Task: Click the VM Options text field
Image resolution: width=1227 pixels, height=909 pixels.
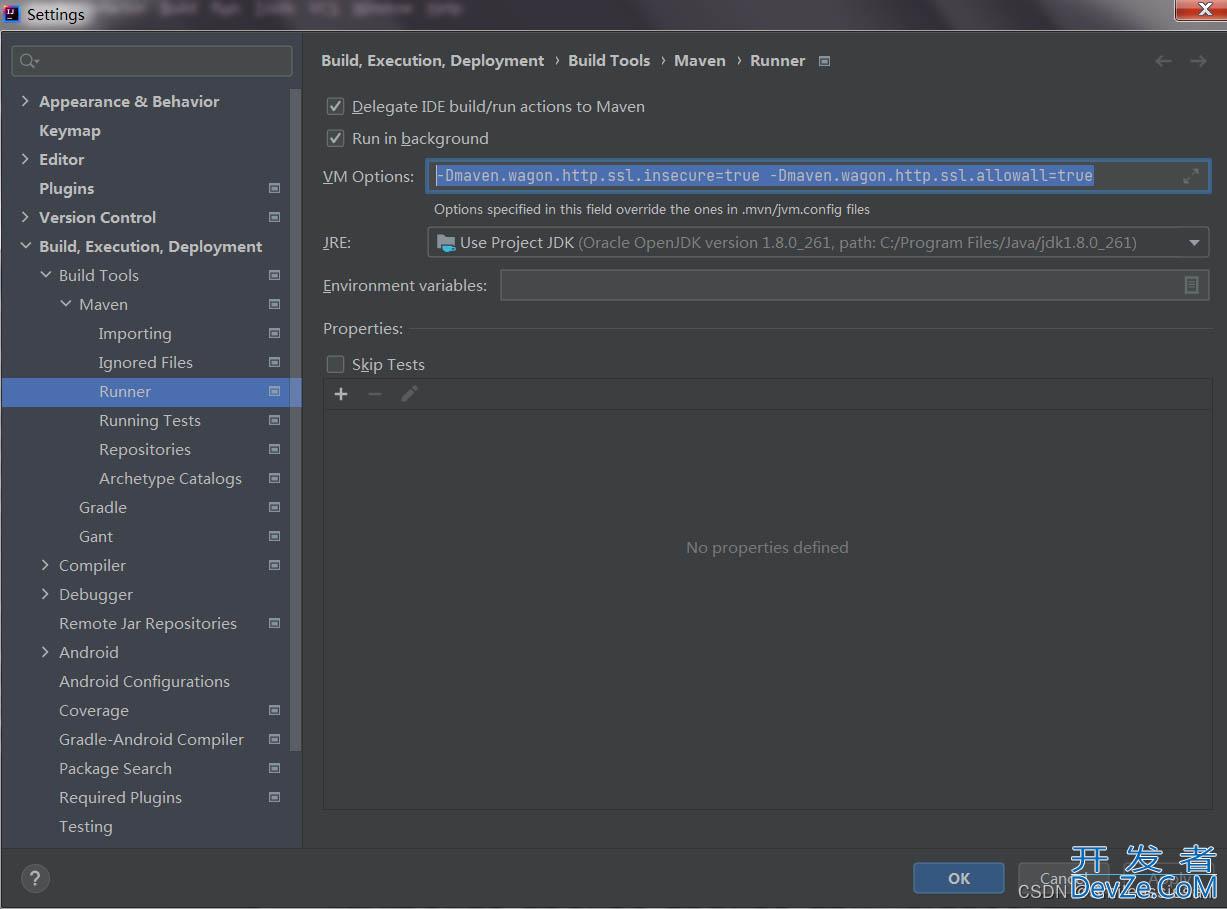Action: pyautogui.click(x=817, y=176)
